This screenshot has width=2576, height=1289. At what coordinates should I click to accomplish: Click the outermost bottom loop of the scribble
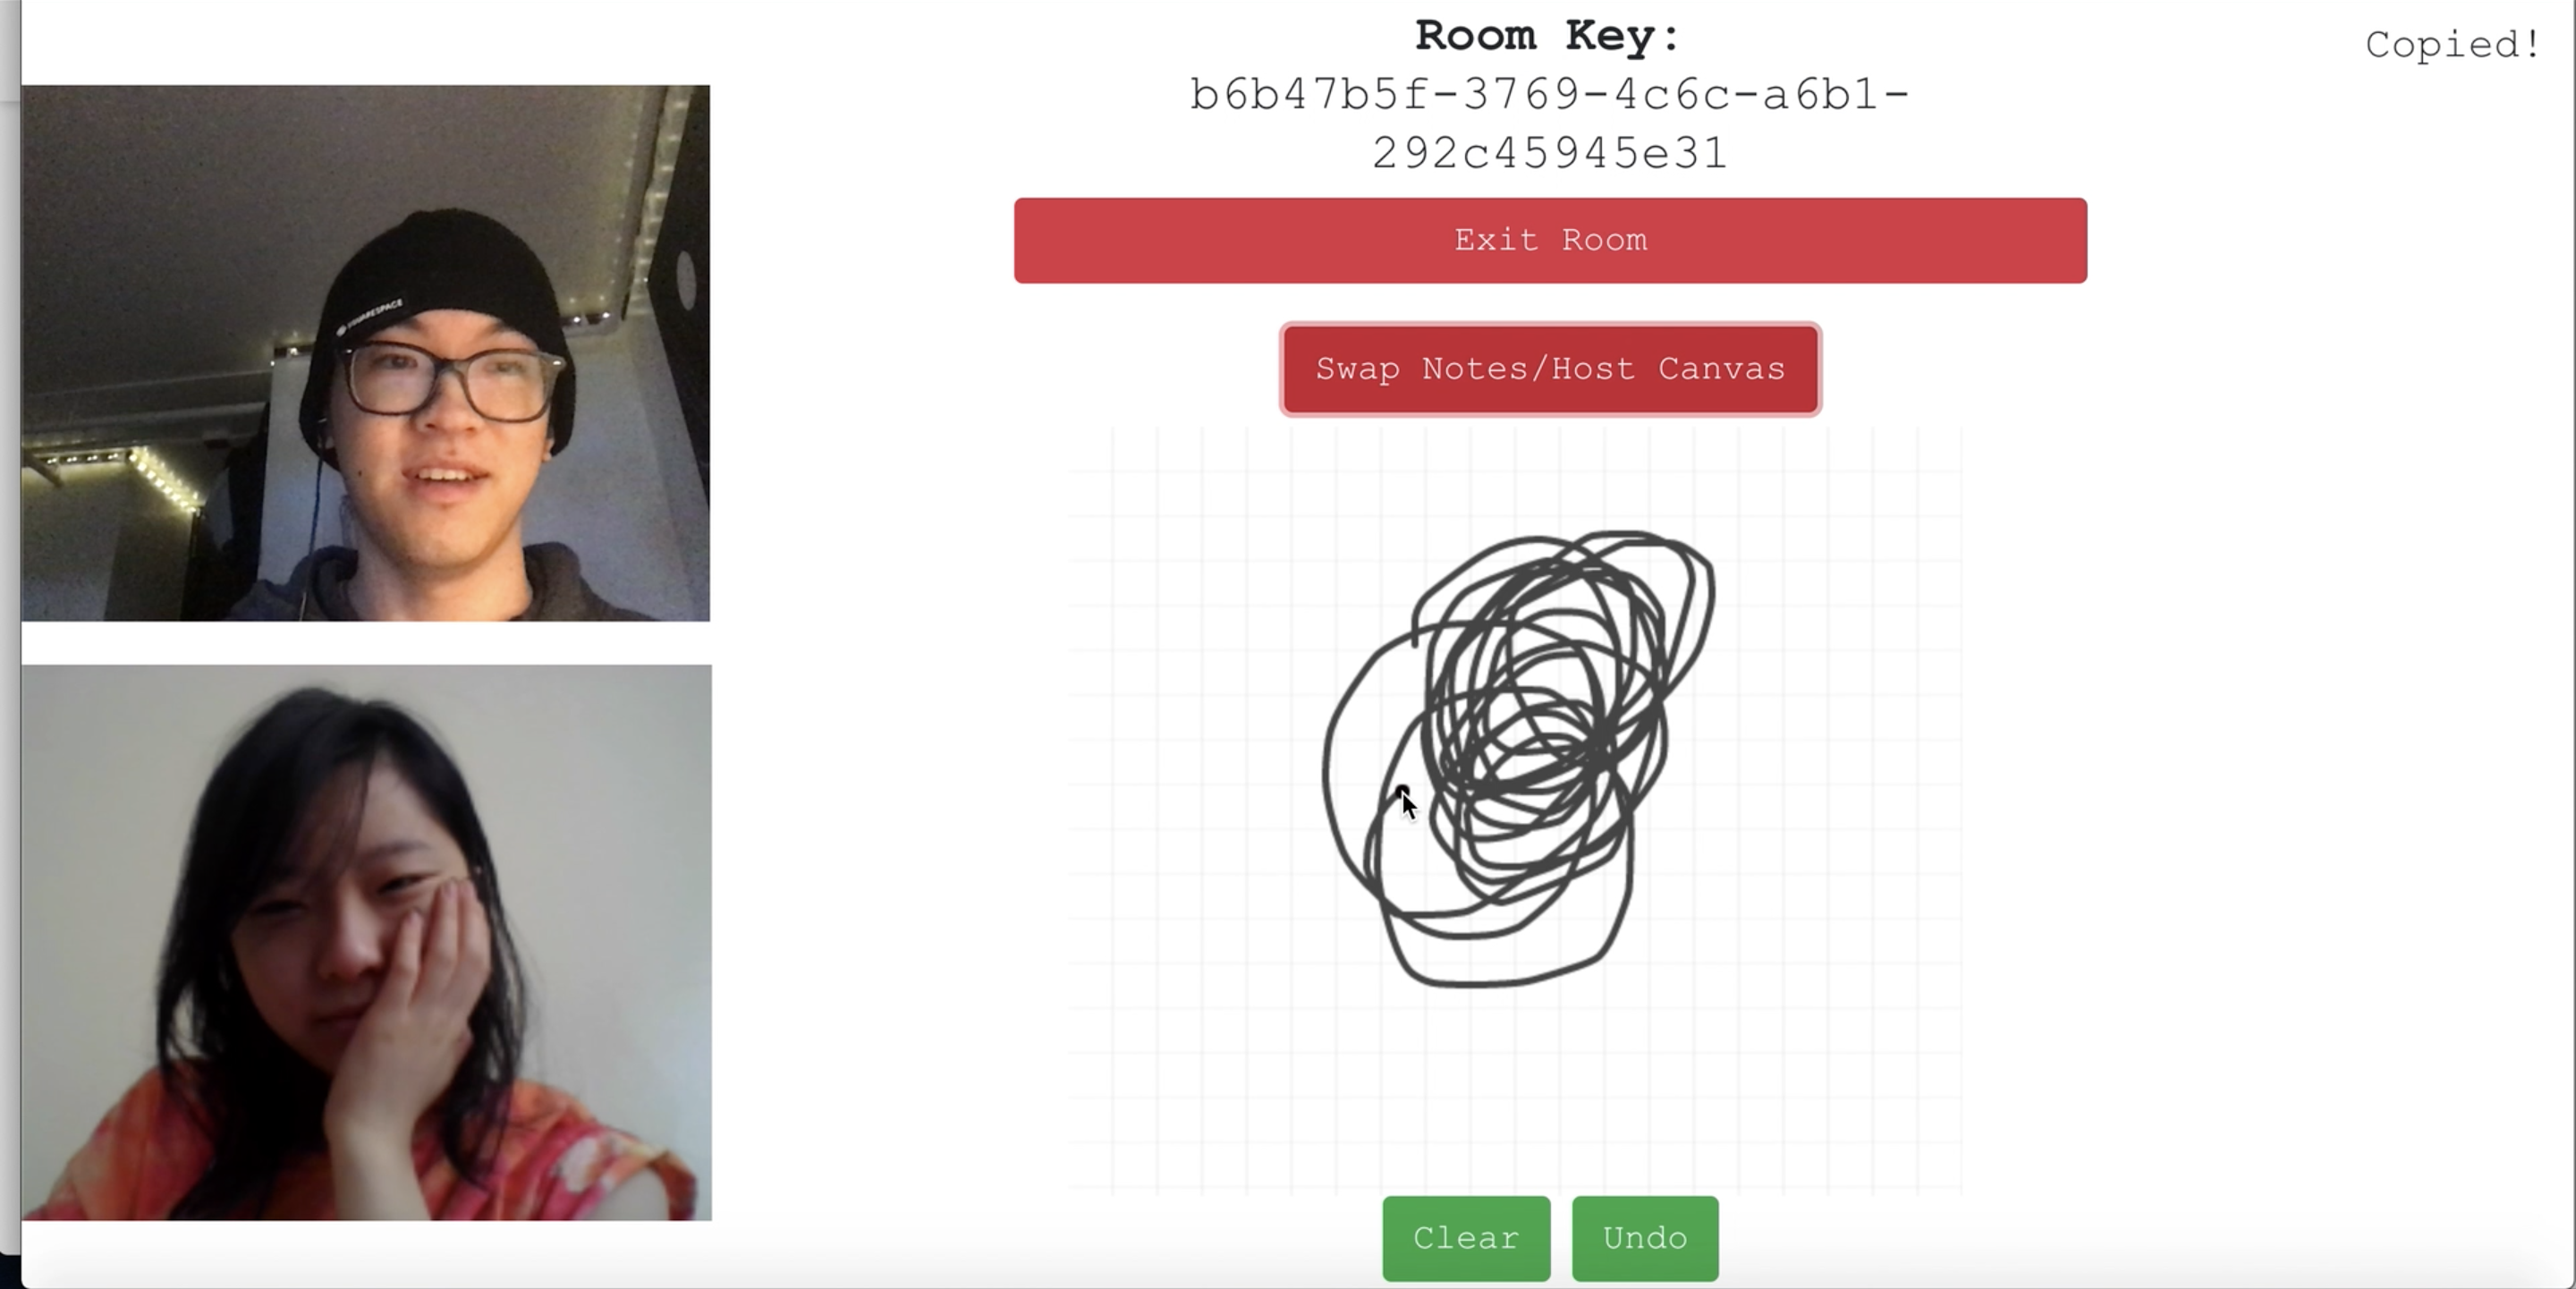(1500, 983)
